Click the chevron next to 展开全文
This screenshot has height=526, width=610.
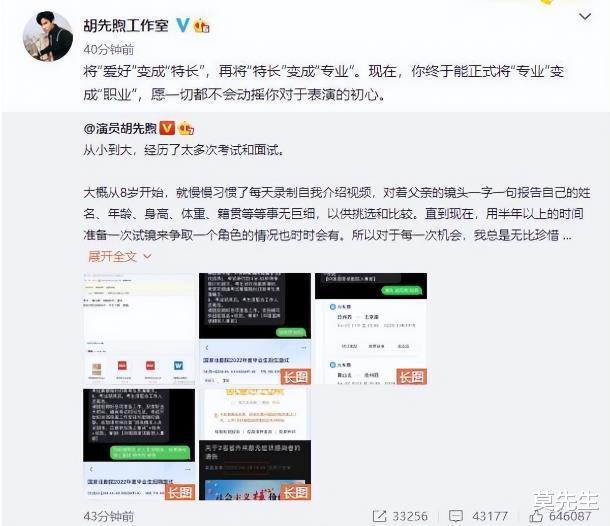(x=147, y=256)
